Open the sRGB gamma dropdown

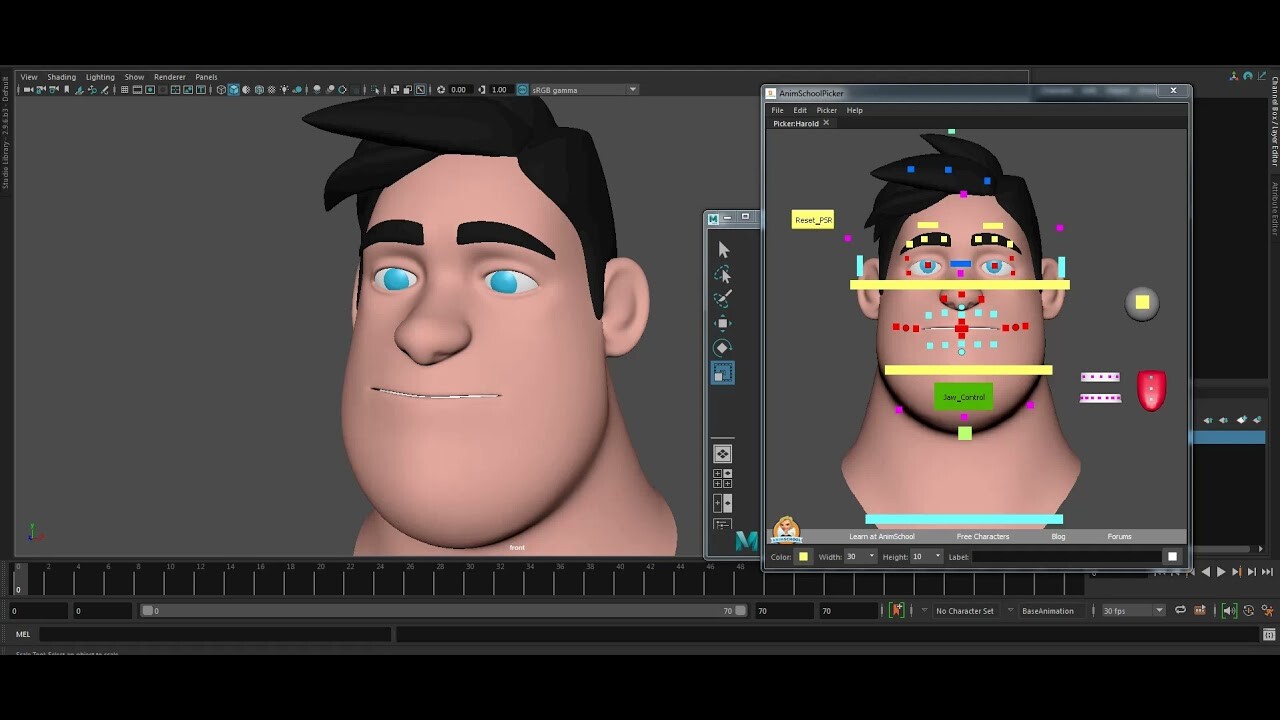(634, 89)
